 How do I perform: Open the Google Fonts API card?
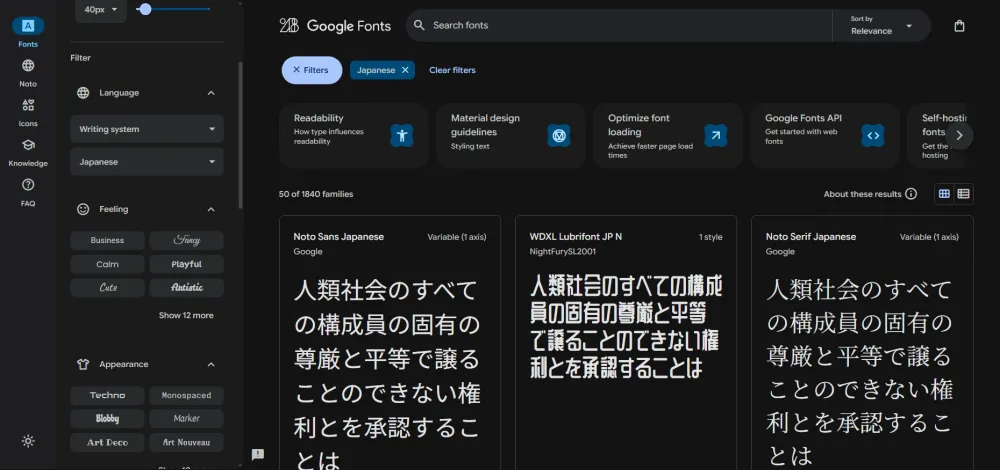(825, 136)
